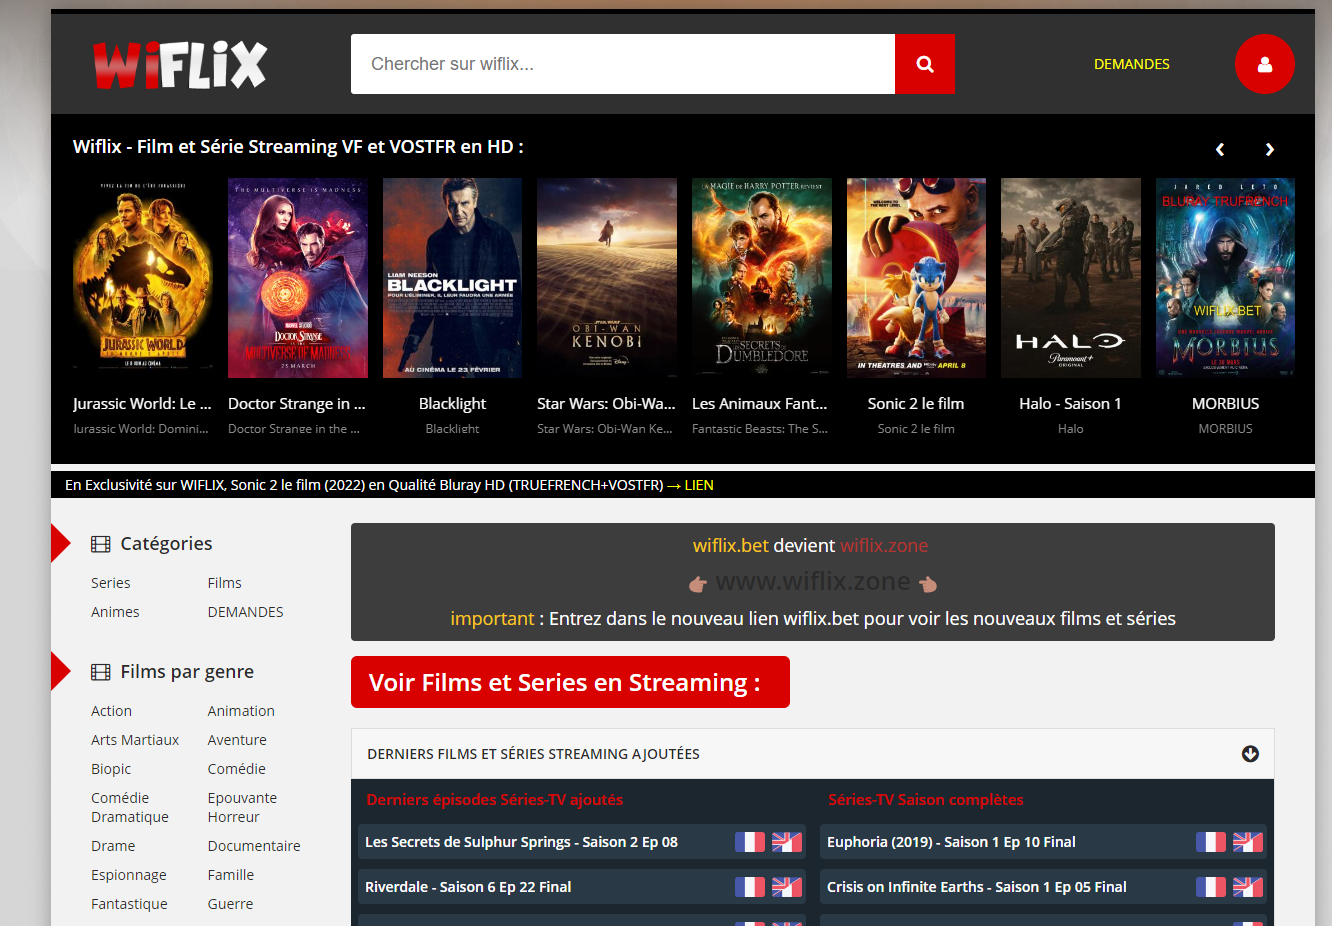
Task: Select the Animation genre
Action: coord(241,711)
